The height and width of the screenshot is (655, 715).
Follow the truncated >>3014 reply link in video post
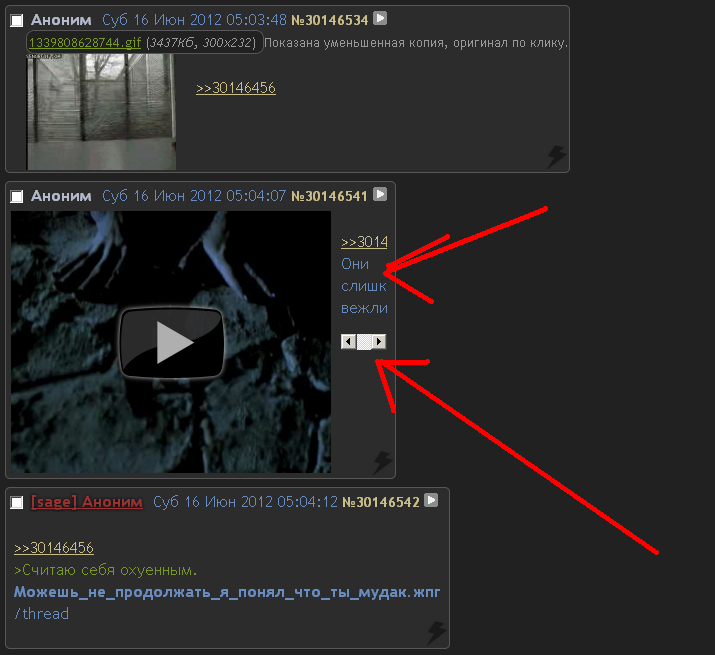coord(364,242)
